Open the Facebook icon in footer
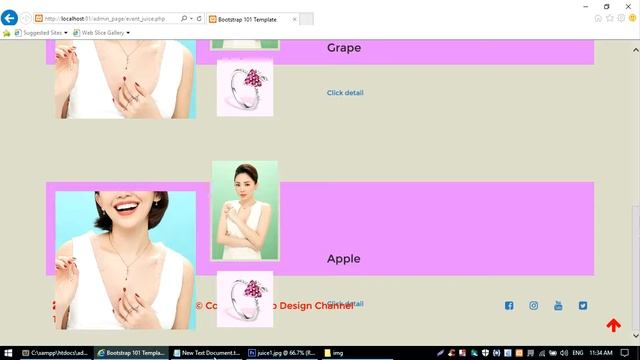The width and height of the screenshot is (640, 360). click(509, 306)
